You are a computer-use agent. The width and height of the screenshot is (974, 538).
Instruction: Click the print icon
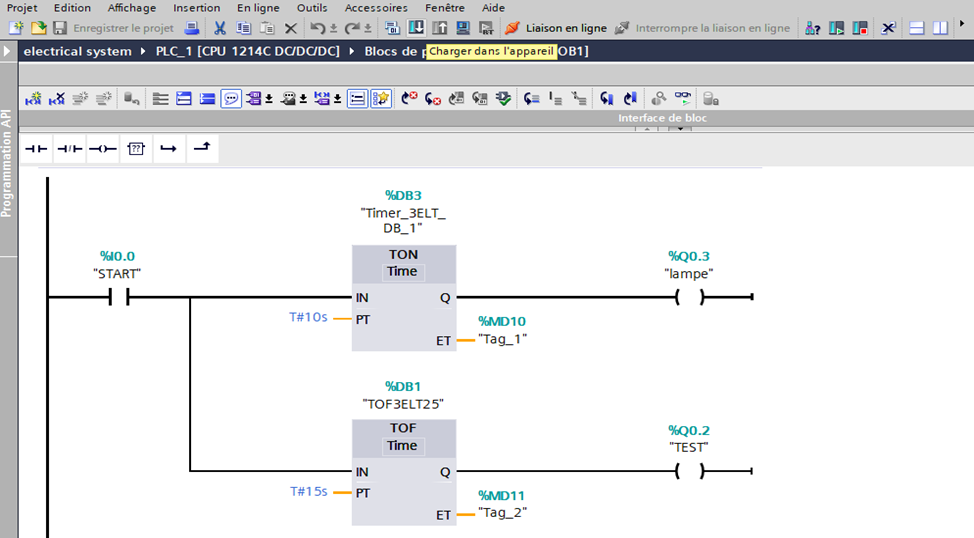pyautogui.click(x=191, y=28)
